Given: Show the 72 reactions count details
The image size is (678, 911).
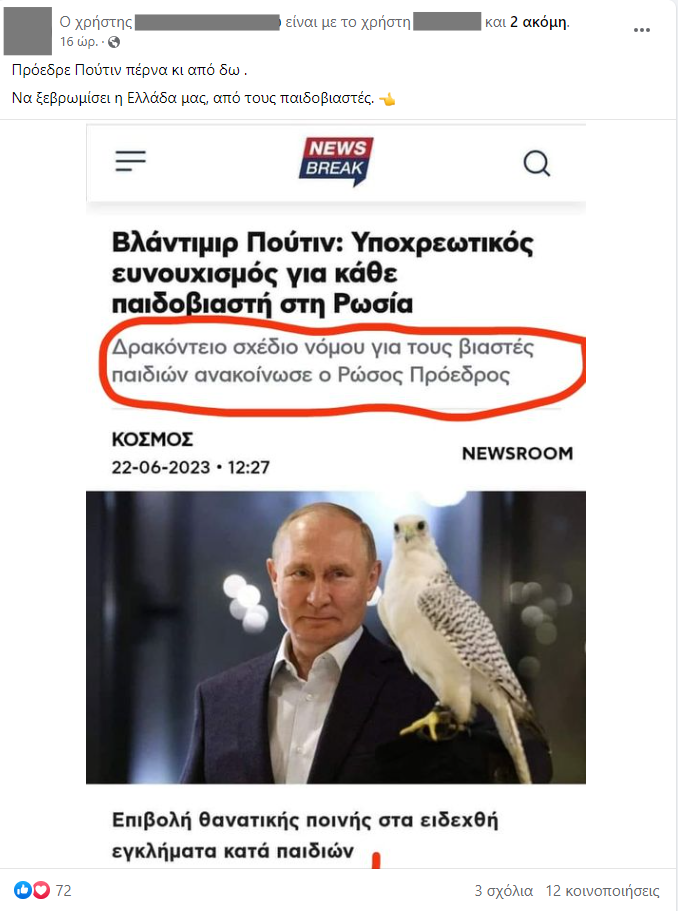Looking at the screenshot, I should click(63, 890).
